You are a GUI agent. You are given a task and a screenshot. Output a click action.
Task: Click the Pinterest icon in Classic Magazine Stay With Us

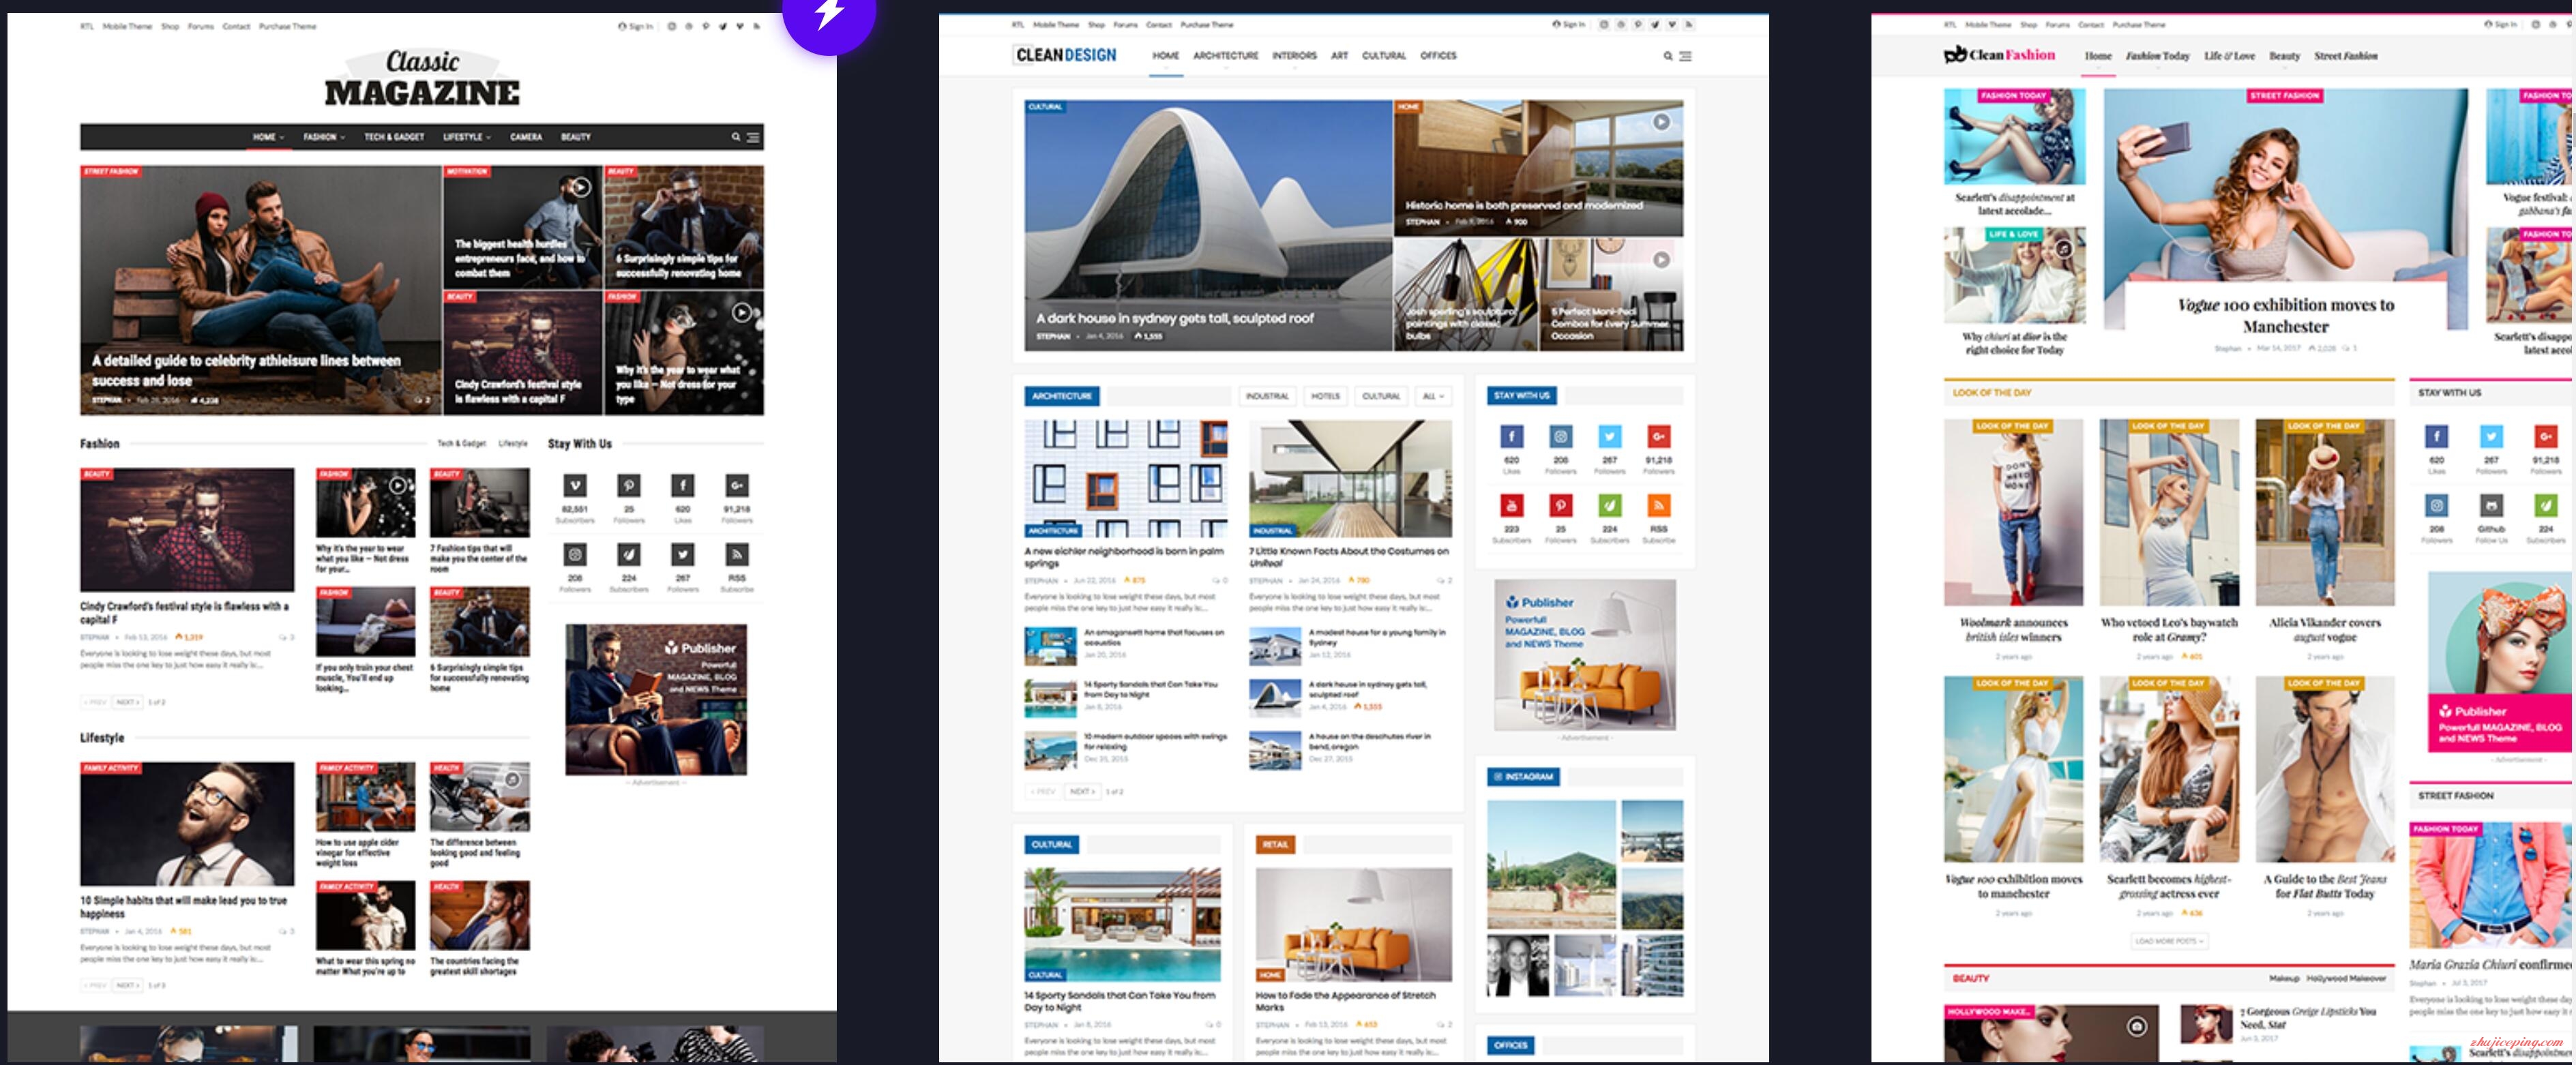click(x=629, y=486)
